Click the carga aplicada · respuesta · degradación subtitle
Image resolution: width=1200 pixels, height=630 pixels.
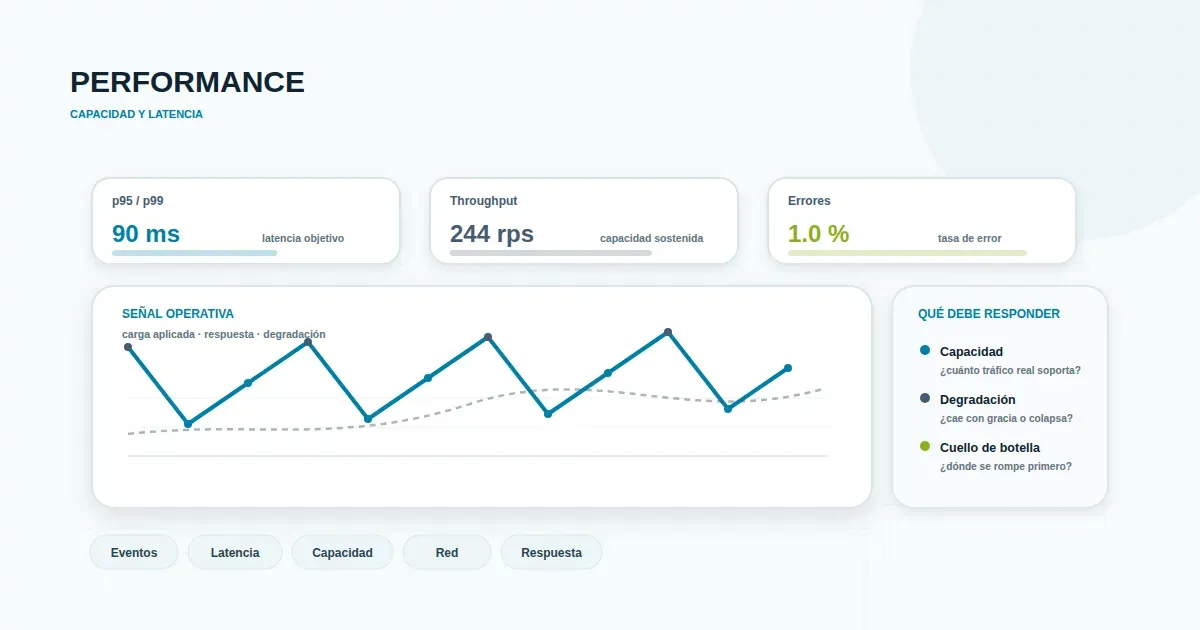click(x=224, y=334)
